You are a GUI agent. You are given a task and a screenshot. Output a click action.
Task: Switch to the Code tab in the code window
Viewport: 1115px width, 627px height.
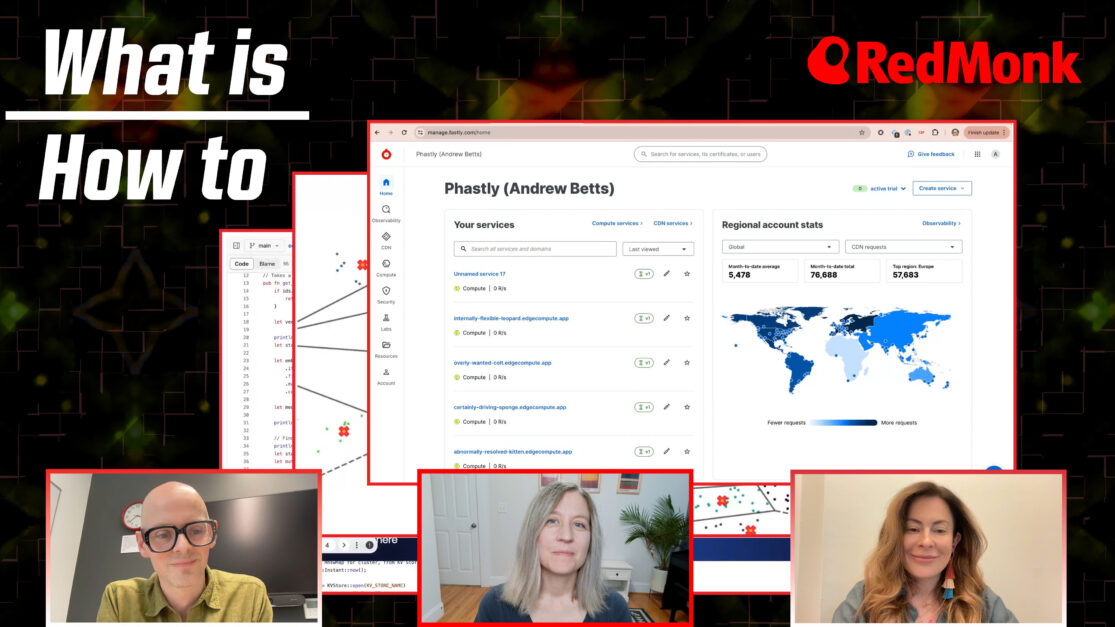[242, 264]
